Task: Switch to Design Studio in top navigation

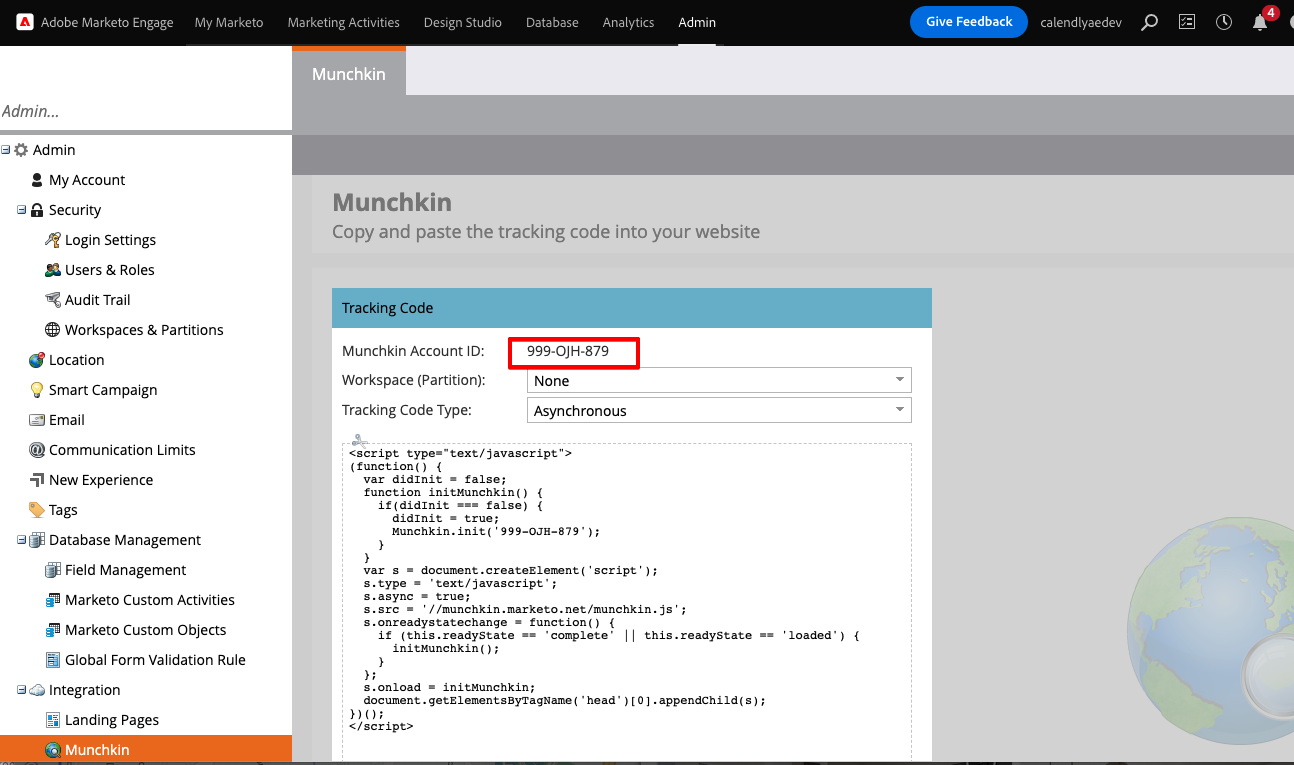Action: [x=462, y=22]
